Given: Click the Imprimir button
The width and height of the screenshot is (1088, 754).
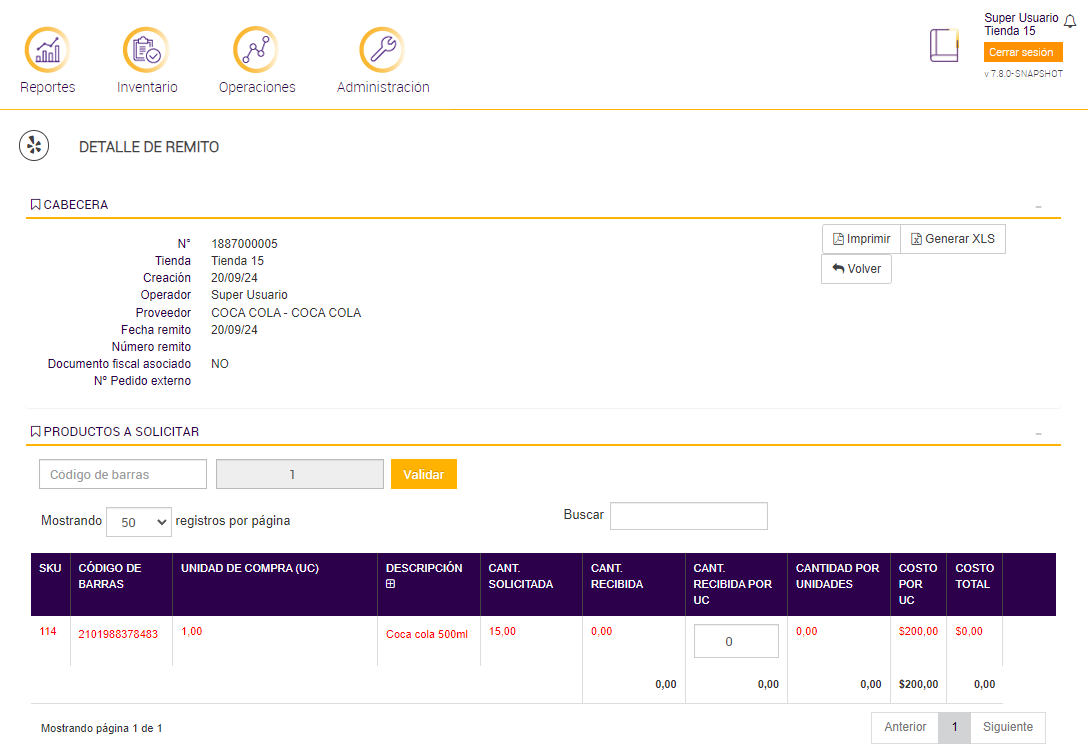Looking at the screenshot, I should (x=861, y=239).
